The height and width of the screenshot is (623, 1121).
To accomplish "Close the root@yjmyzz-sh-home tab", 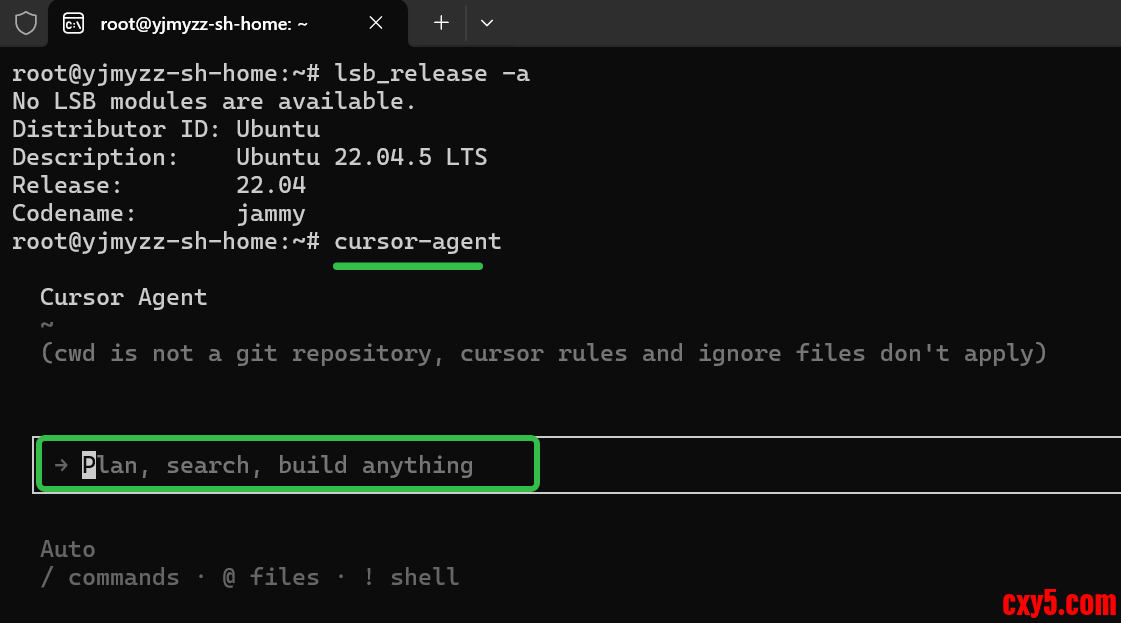I will pyautogui.click(x=375, y=23).
